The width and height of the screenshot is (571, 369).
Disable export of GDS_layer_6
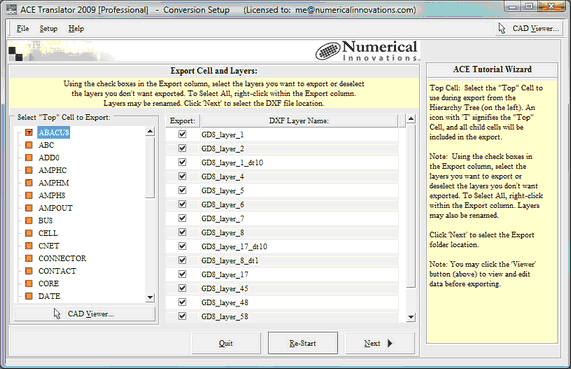coord(182,204)
